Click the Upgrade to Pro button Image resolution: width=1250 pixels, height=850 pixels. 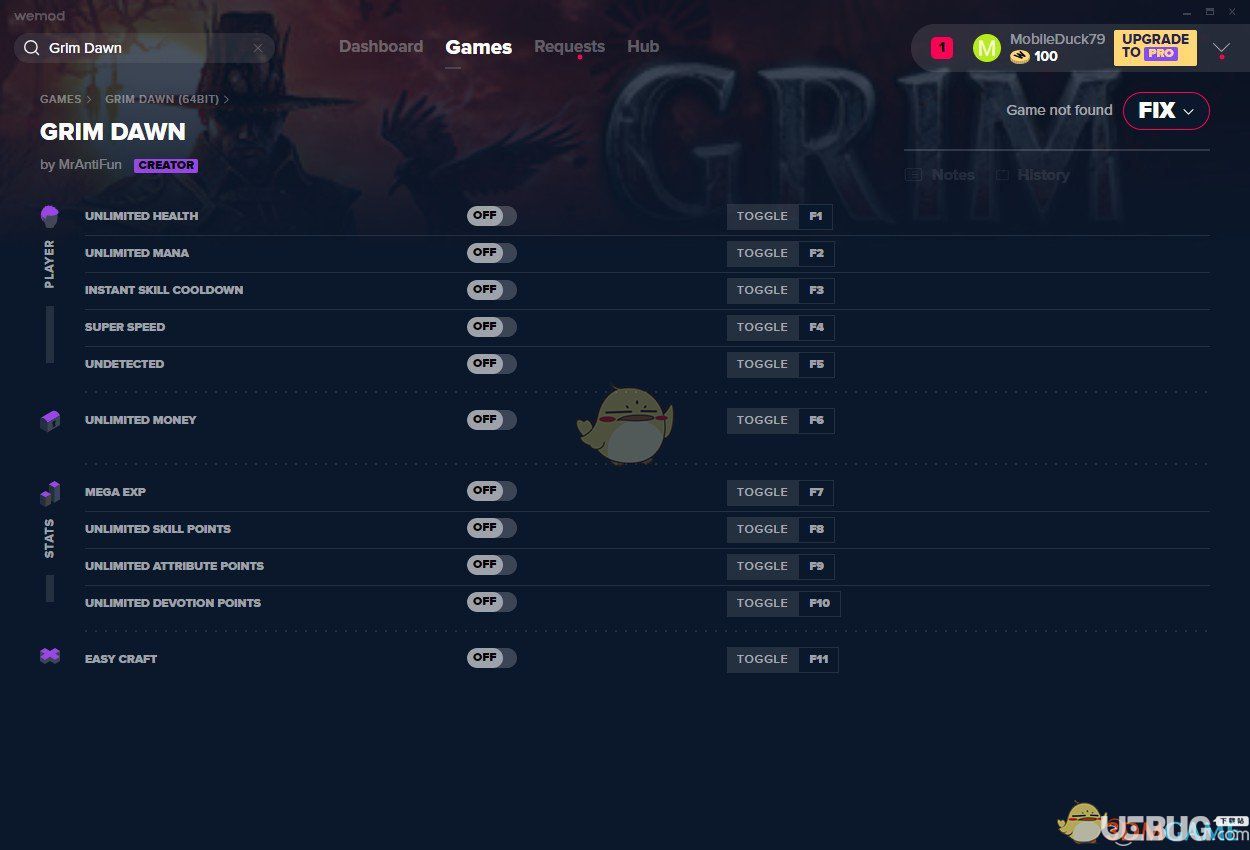(x=1155, y=48)
